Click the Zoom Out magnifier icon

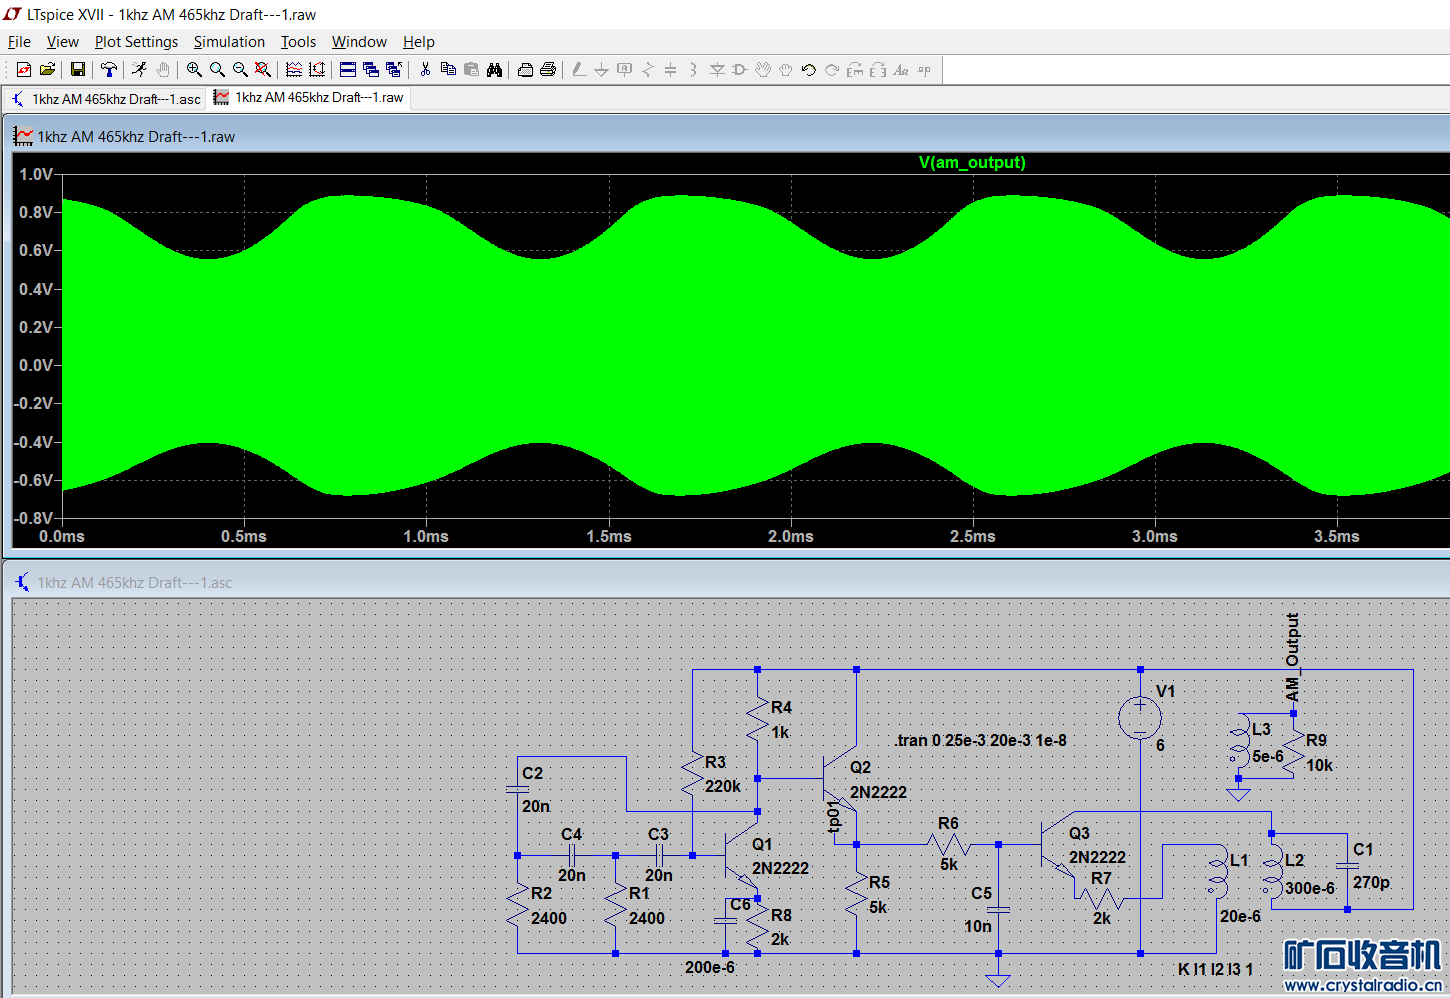pyautogui.click(x=240, y=70)
